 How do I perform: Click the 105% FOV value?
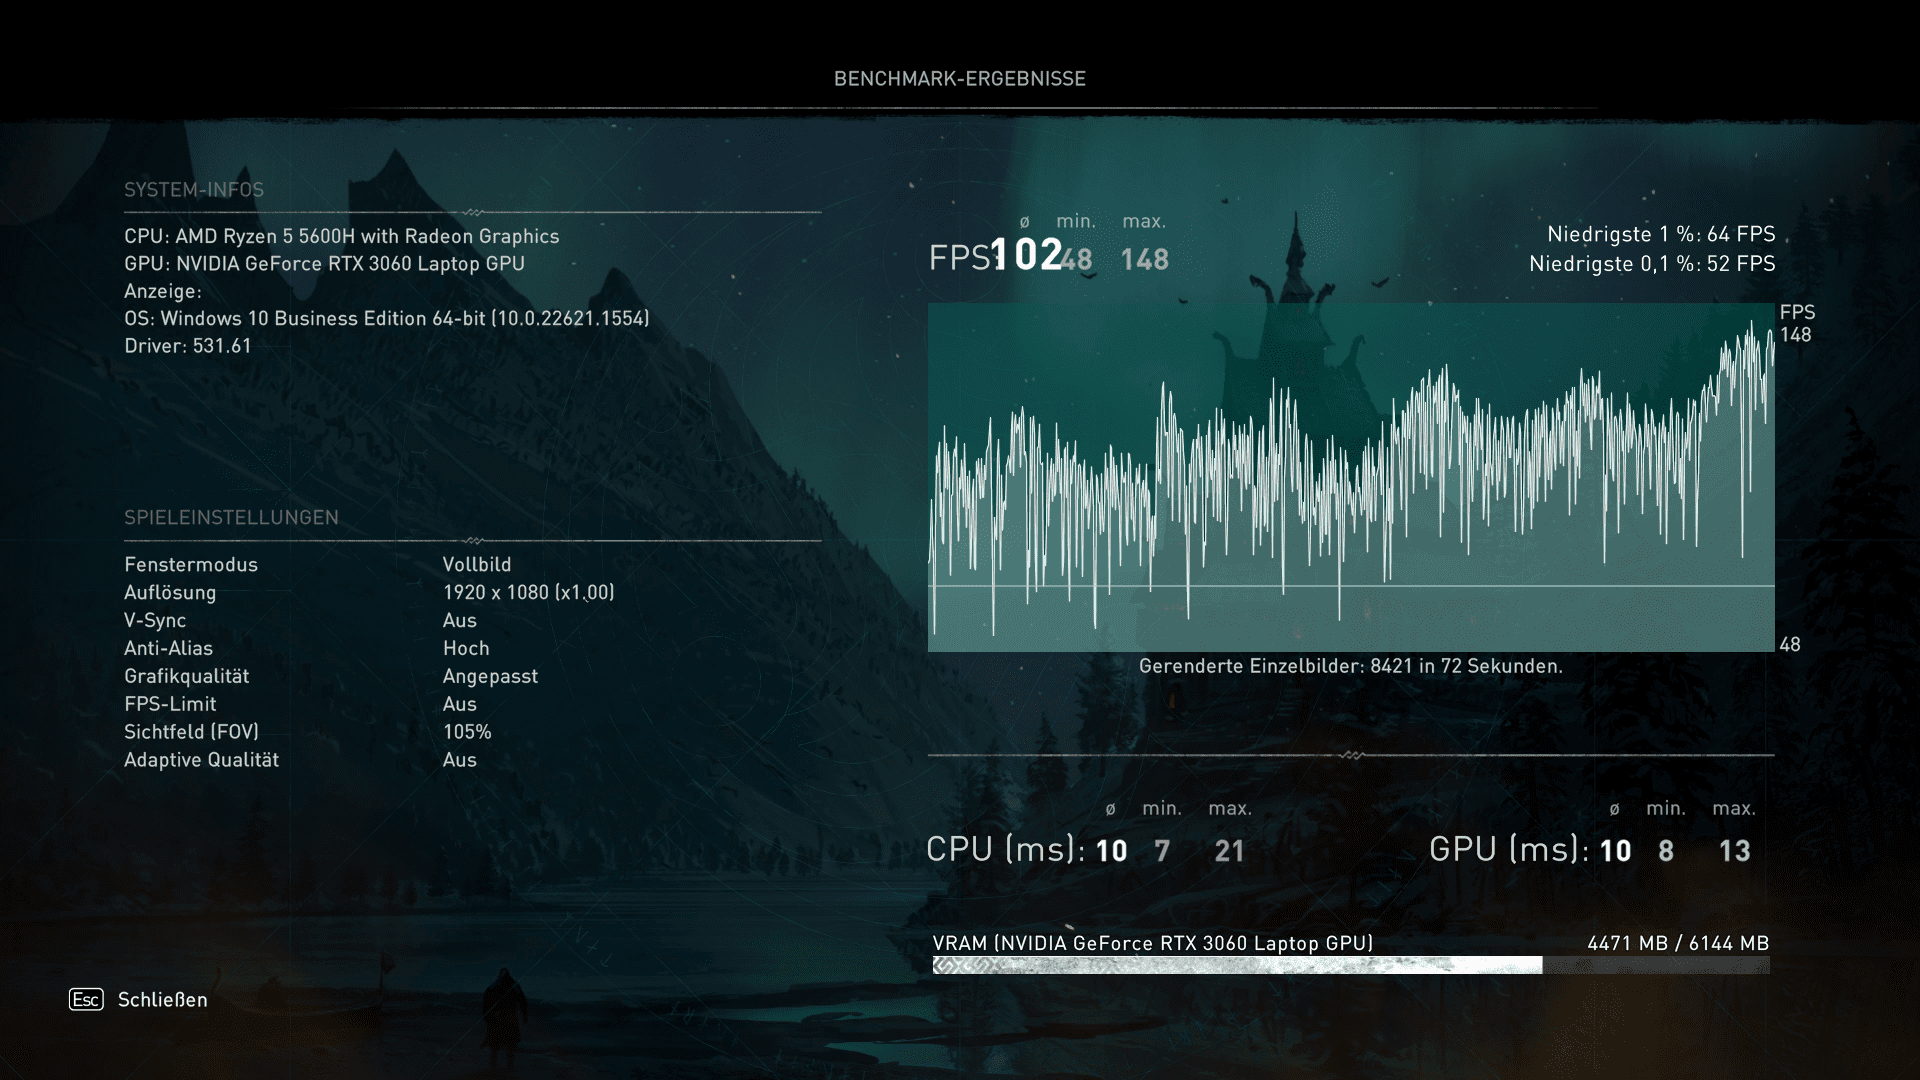pos(467,732)
